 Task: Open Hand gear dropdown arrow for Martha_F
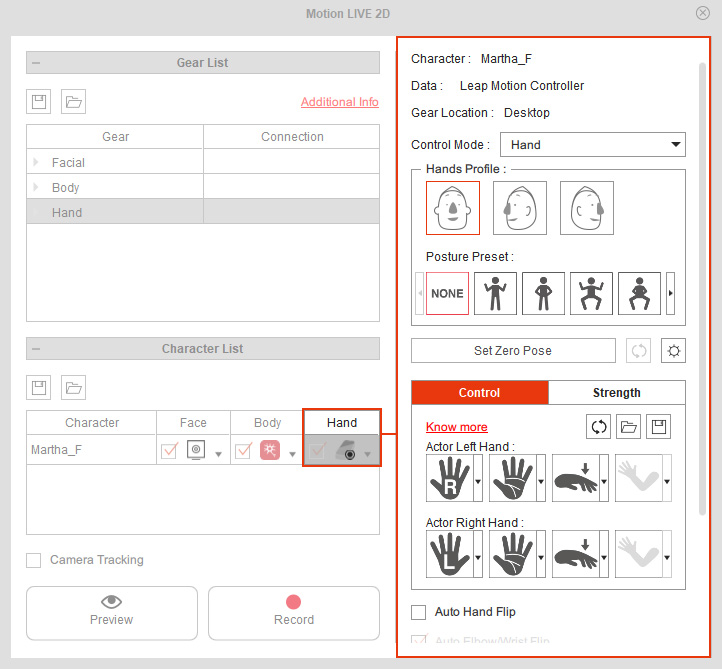pos(367,454)
